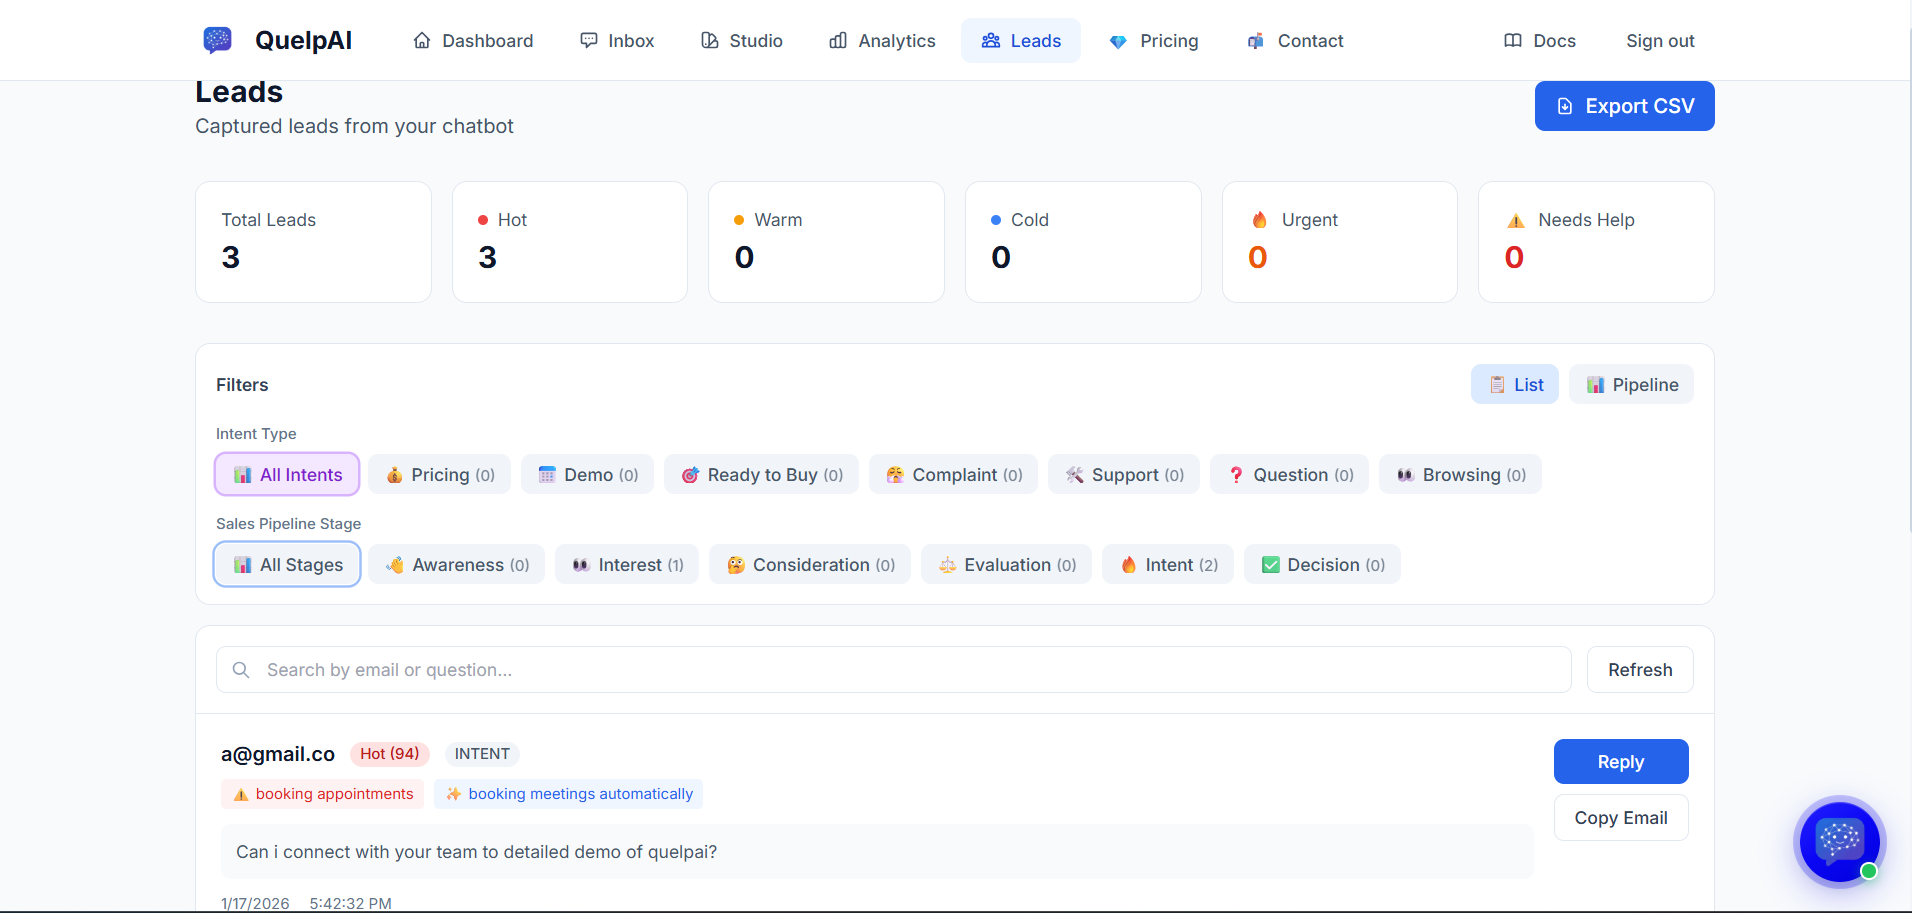Open the chatbot widget bubble
This screenshot has height=913, width=1912.
1839,842
